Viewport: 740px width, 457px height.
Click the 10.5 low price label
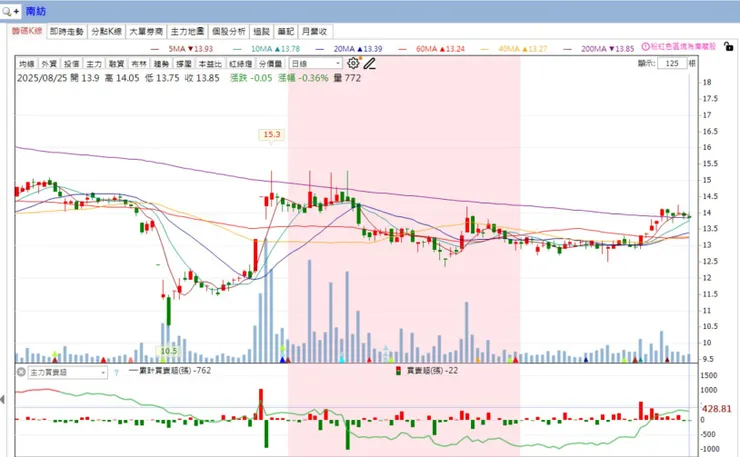(x=168, y=351)
